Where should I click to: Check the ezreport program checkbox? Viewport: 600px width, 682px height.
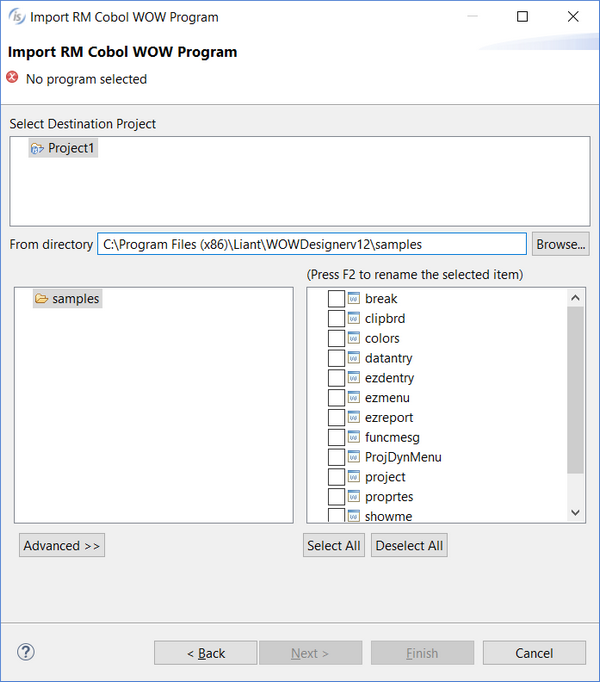(336, 418)
